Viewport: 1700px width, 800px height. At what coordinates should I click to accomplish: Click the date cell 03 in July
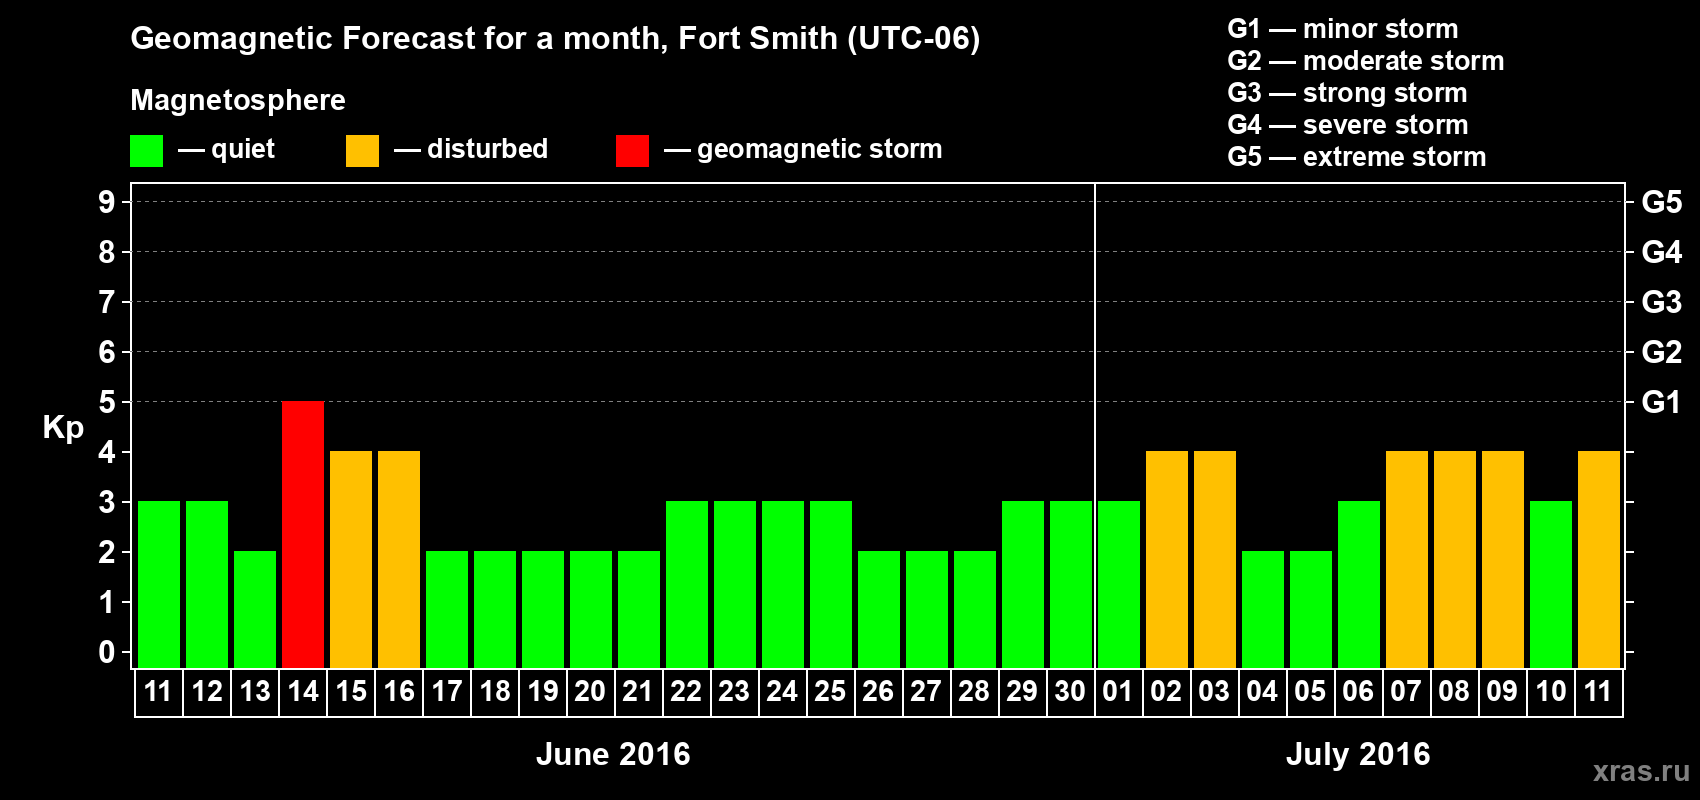[1215, 692]
